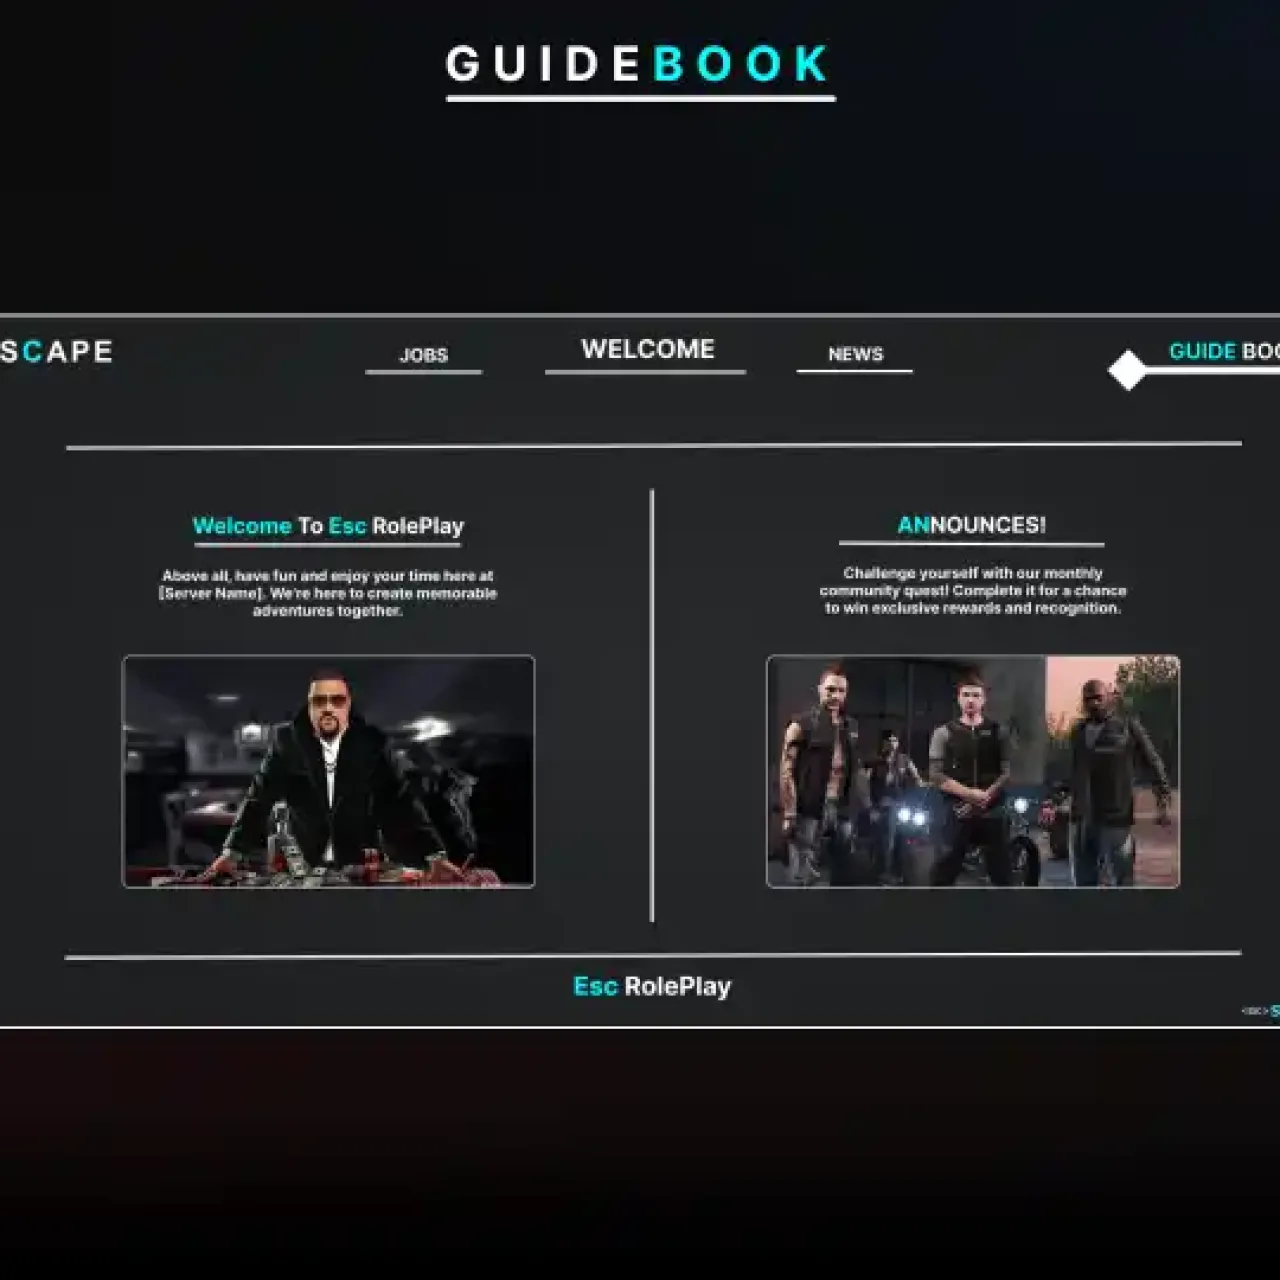
Task: Click the 'Above all, have fun' paragraph
Action: point(328,593)
